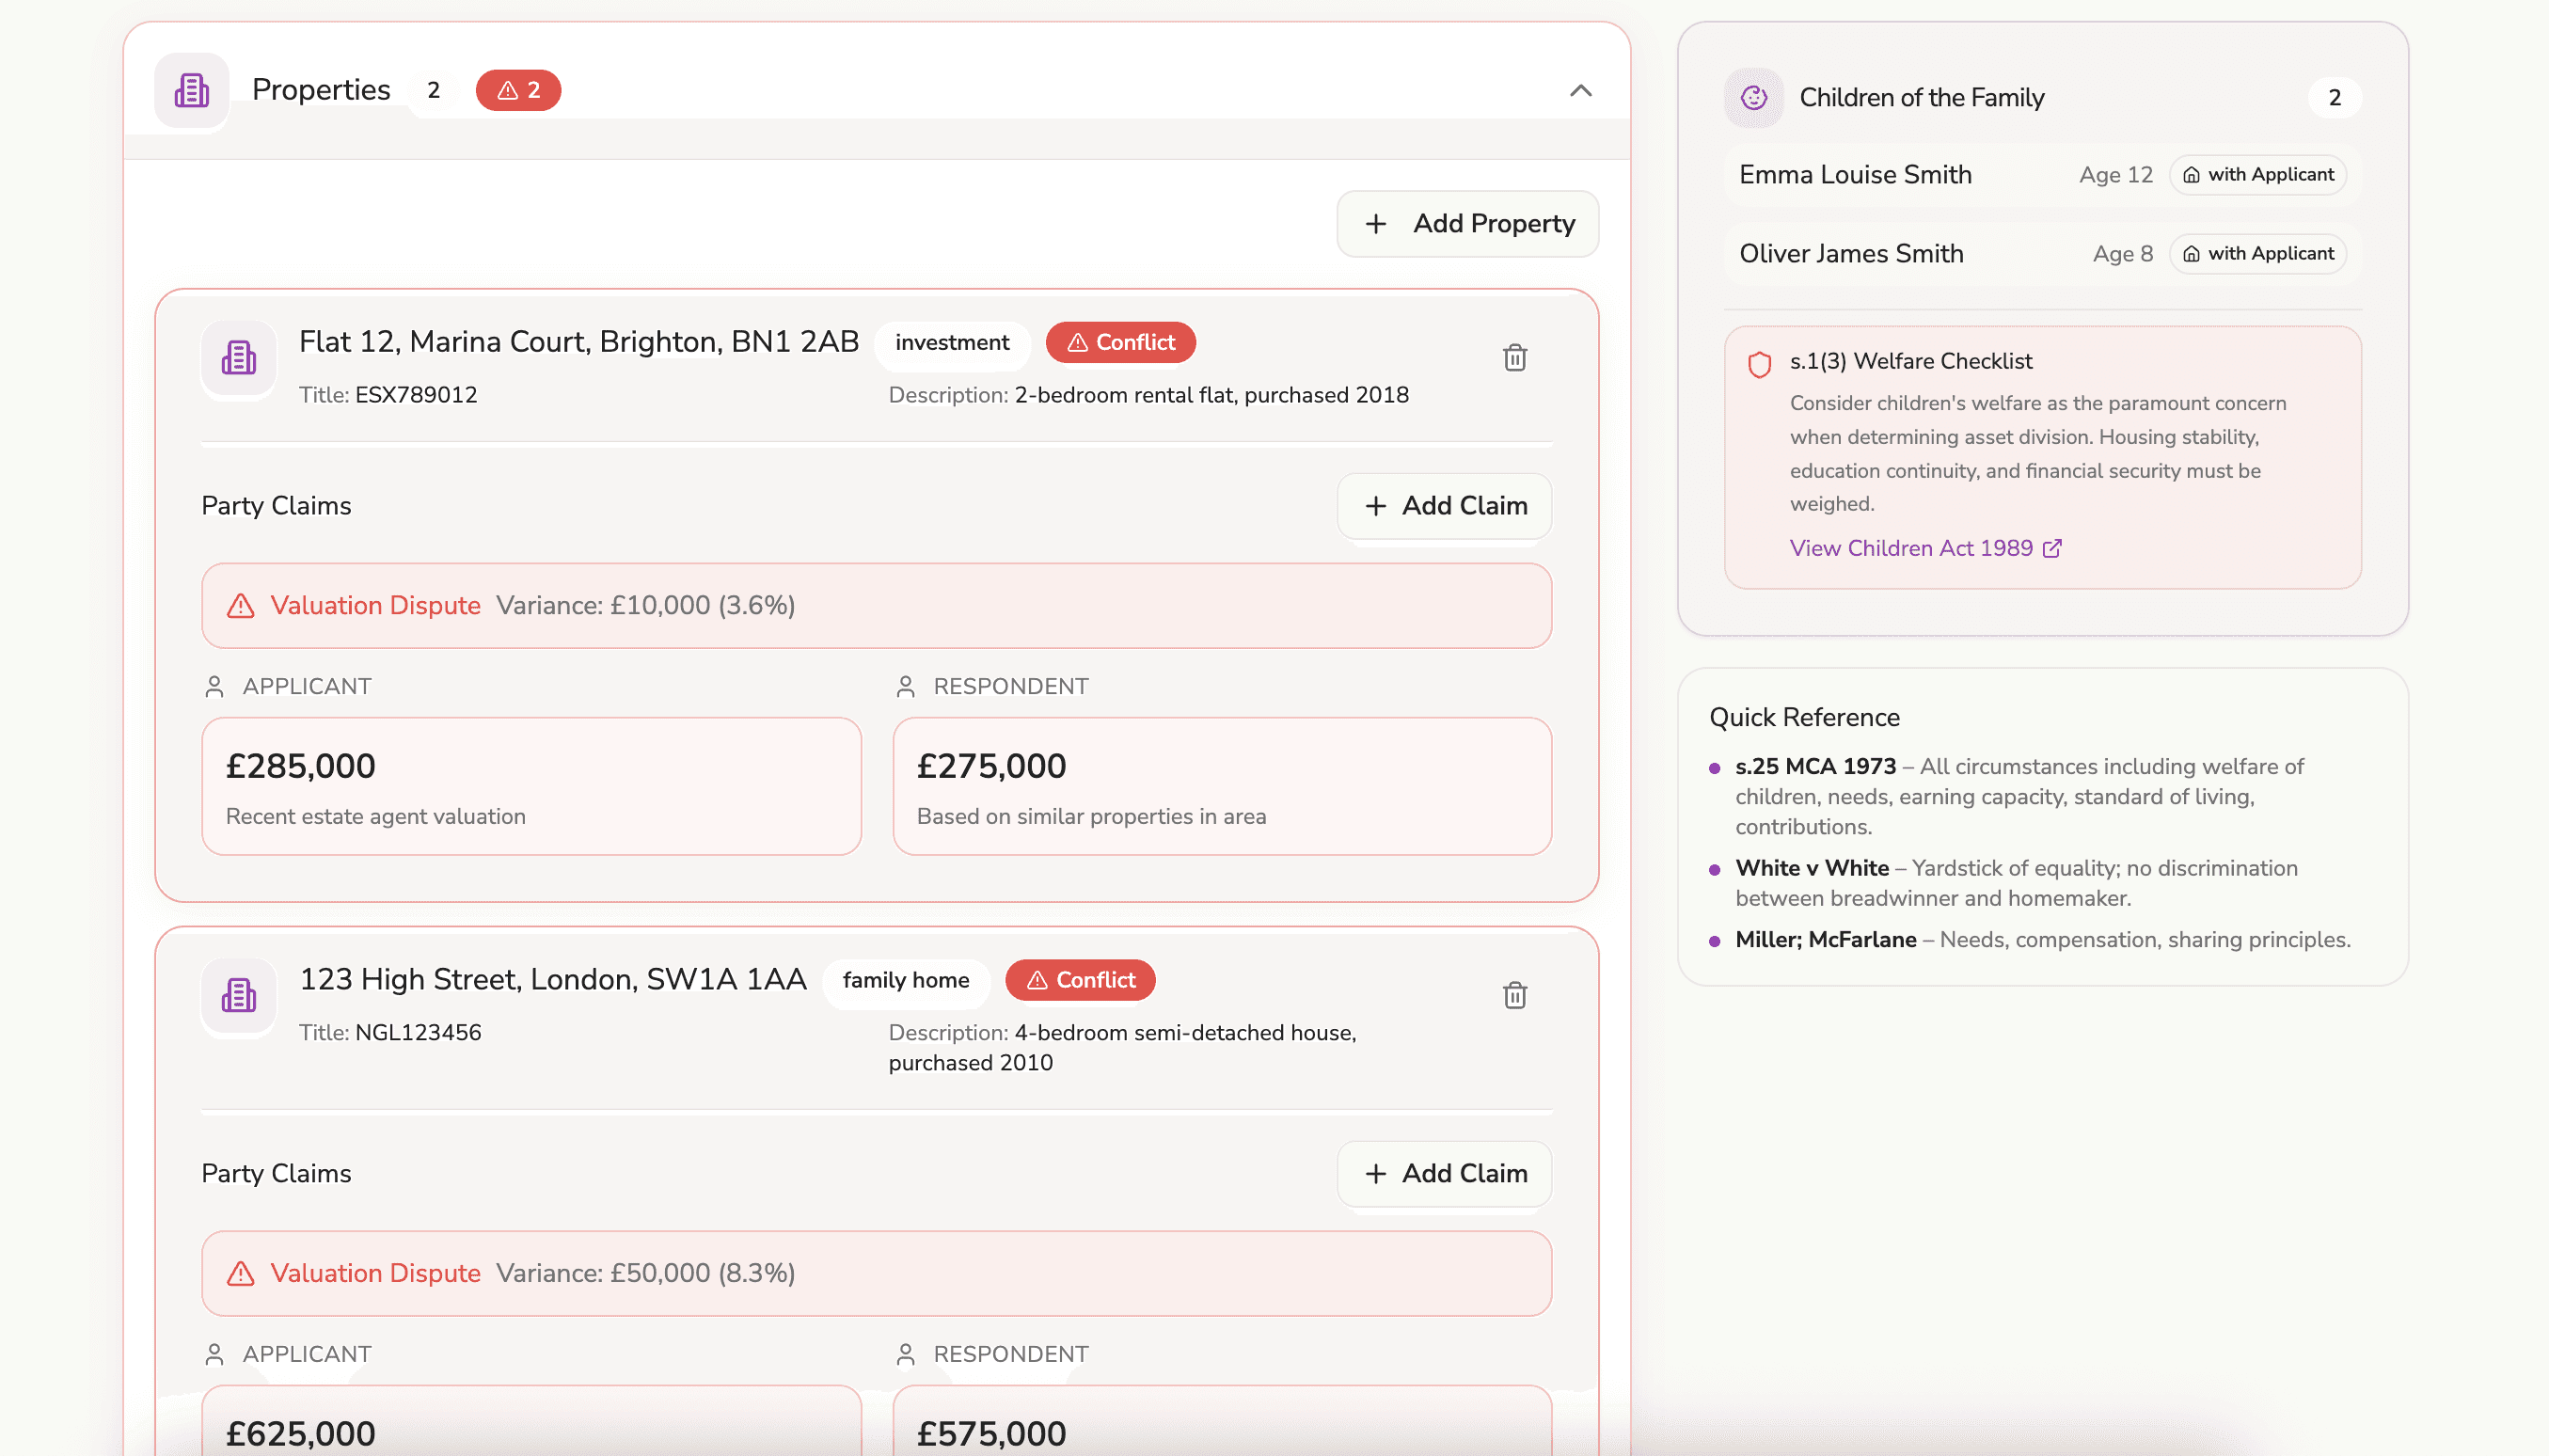Add Claim for the Marina Court flat
Image resolution: width=2549 pixels, height=1456 pixels.
pyautogui.click(x=1444, y=506)
